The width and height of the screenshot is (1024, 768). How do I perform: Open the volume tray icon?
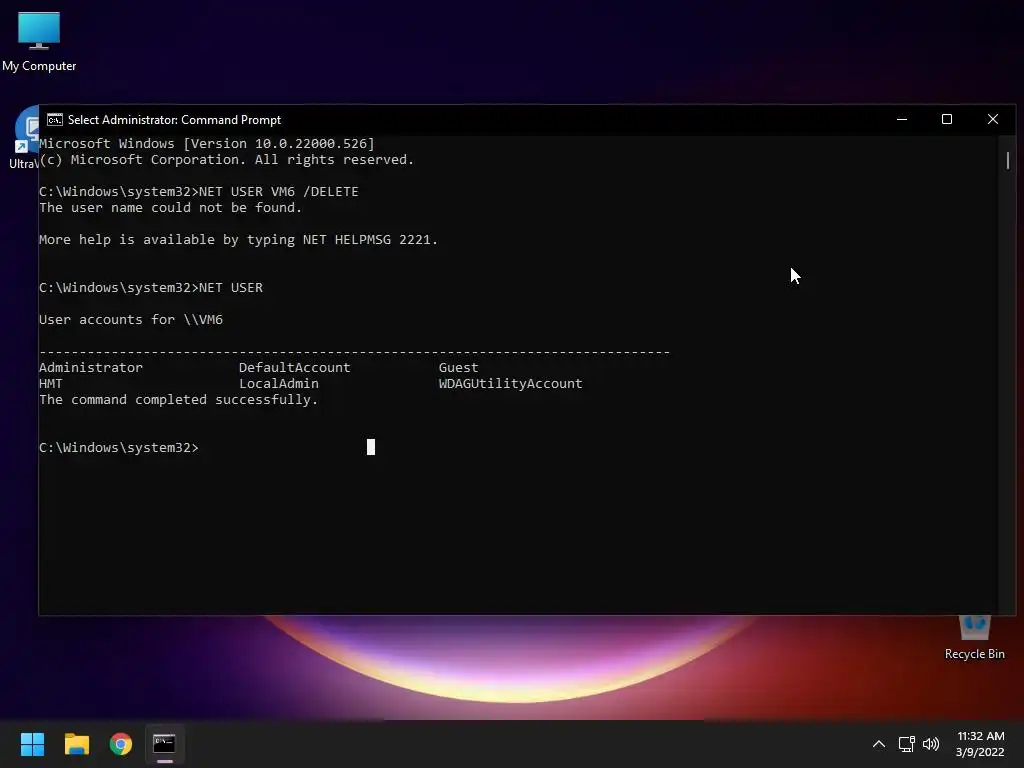(931, 744)
